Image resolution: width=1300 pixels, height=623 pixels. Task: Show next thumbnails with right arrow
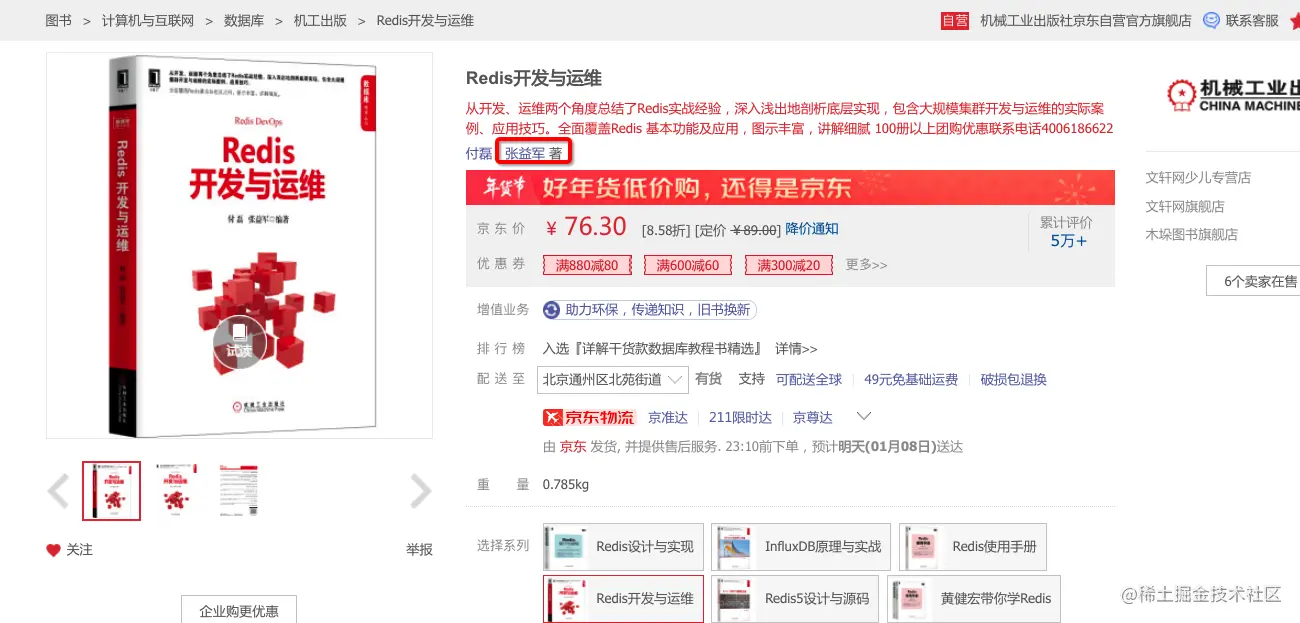coord(421,491)
